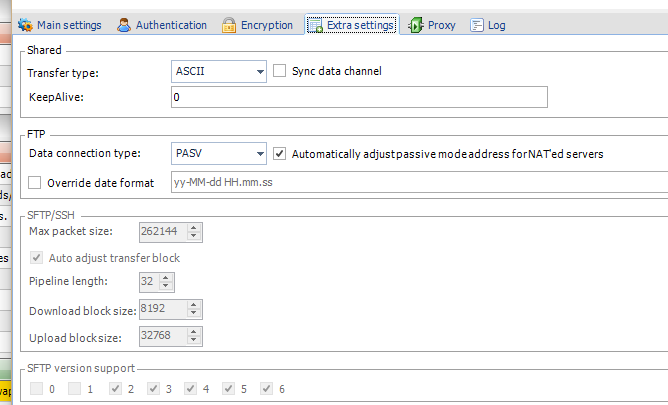
Task: Enable the Sync data channel checkbox
Action: click(x=280, y=71)
